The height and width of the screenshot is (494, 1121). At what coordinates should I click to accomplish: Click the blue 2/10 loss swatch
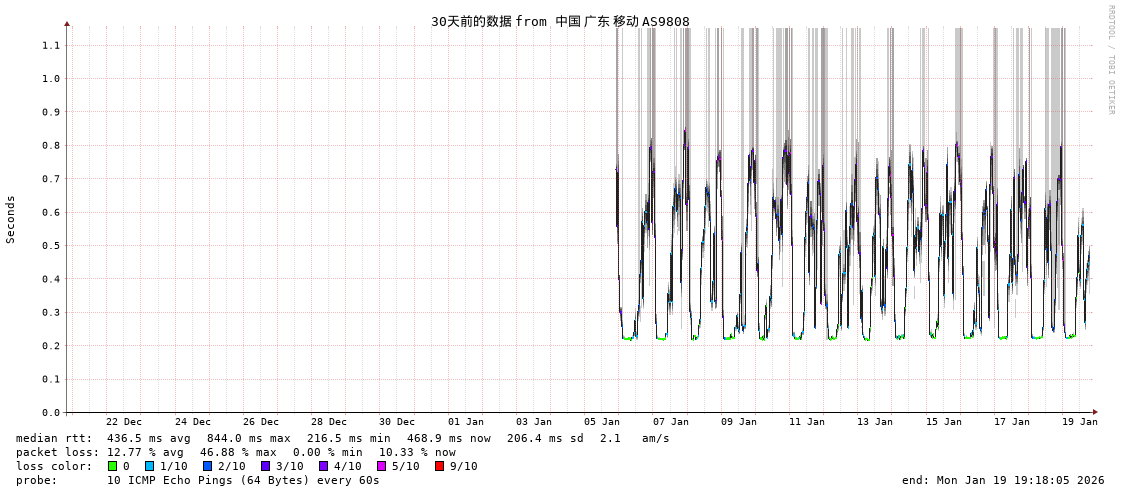(207, 466)
